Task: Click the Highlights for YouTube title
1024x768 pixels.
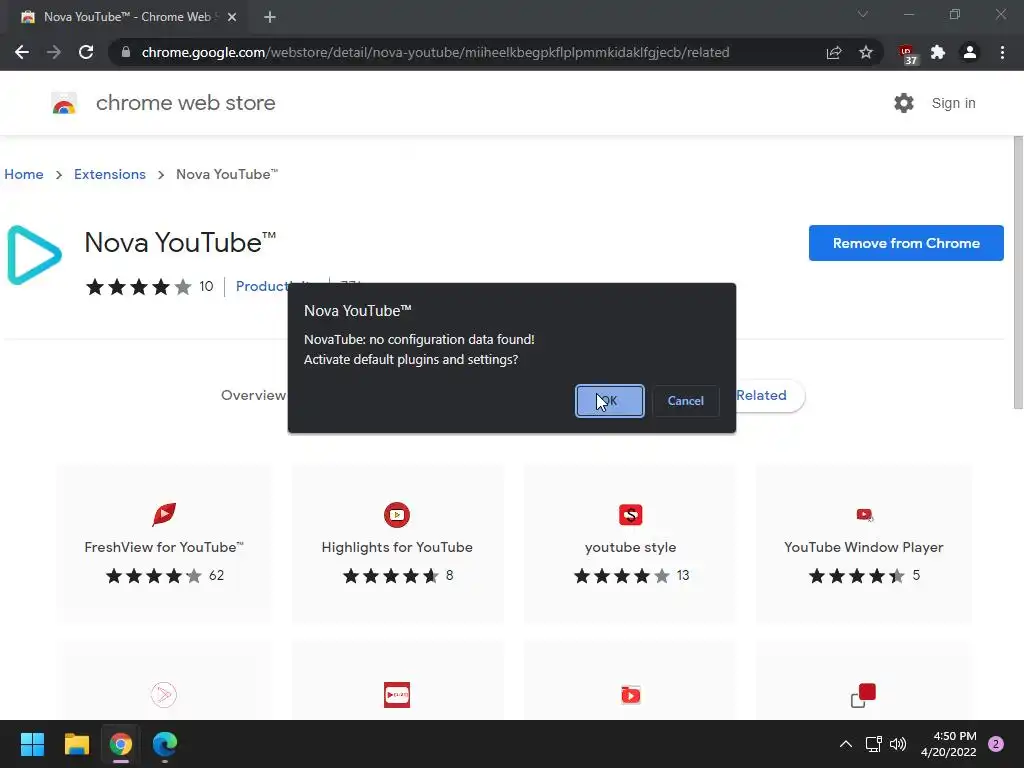Action: coord(397,547)
